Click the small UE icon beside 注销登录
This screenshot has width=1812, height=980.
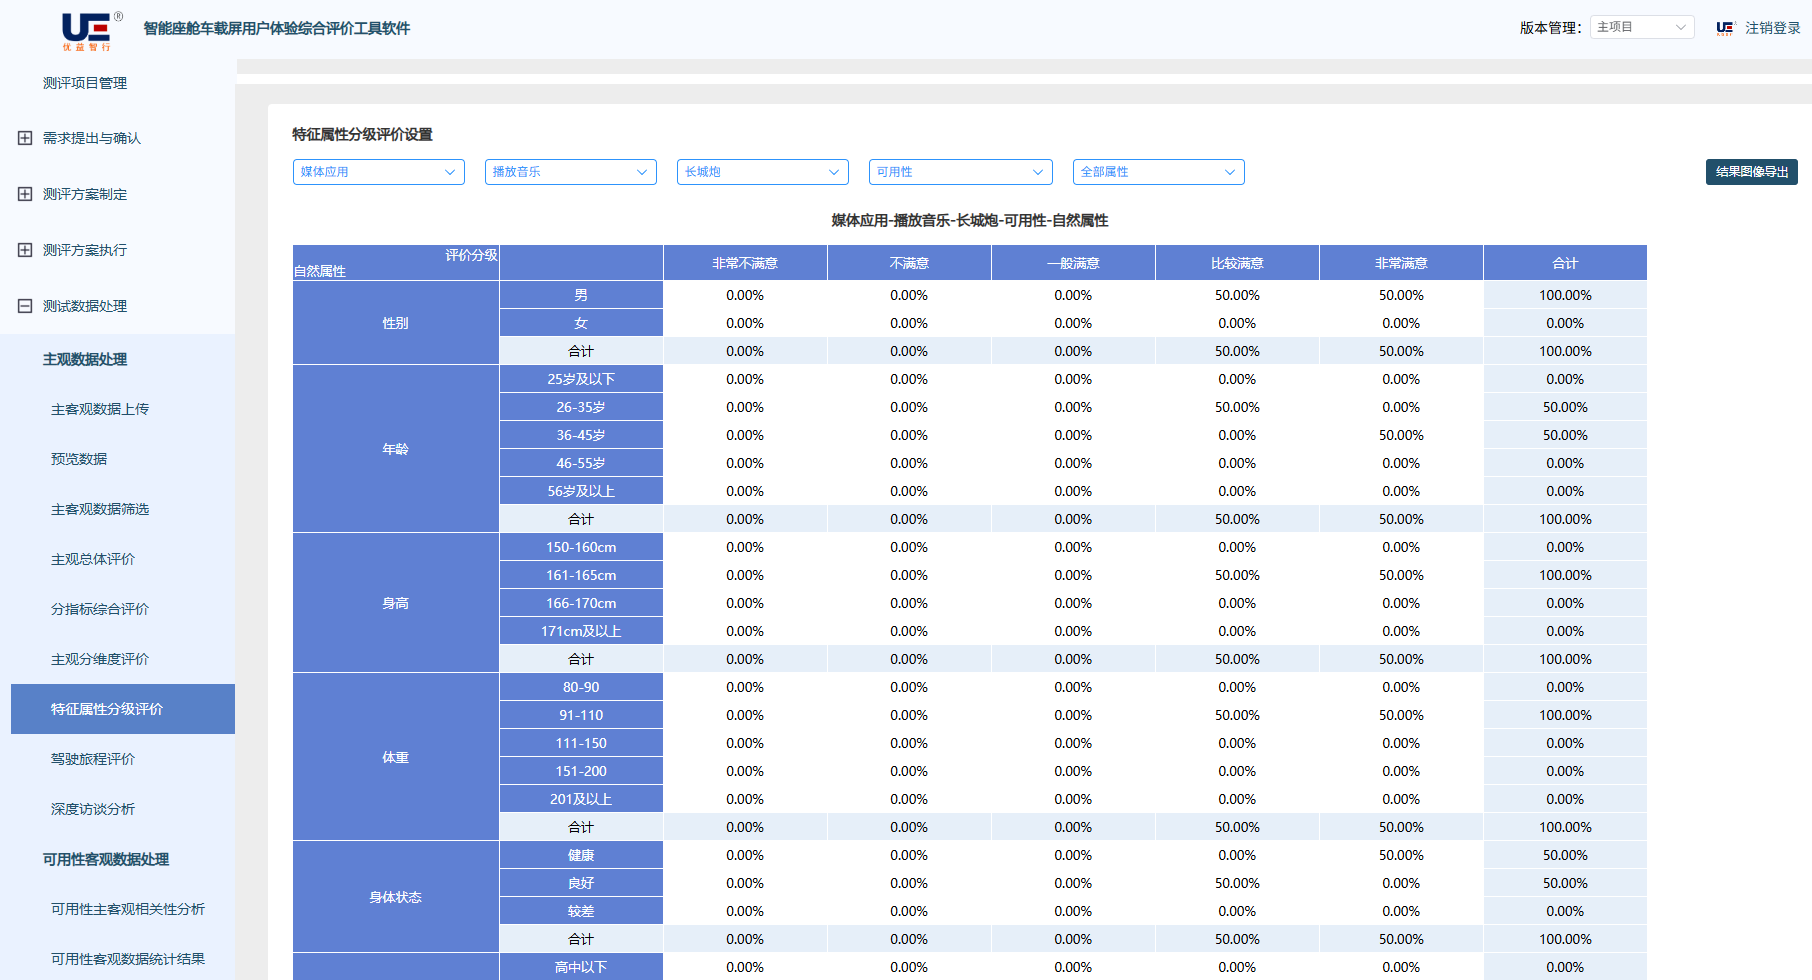[x=1725, y=28]
